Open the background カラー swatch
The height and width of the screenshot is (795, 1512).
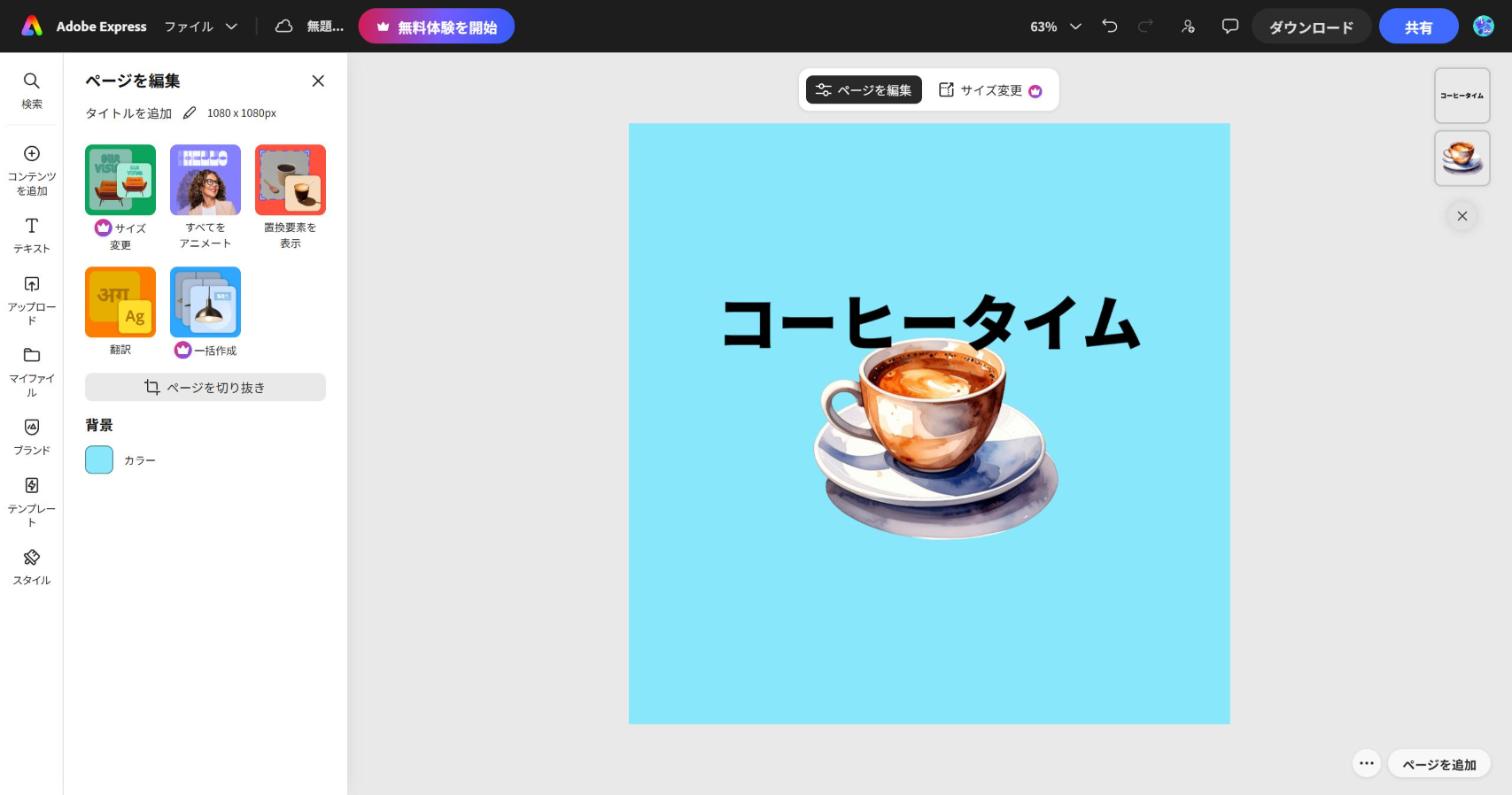[x=99, y=460]
